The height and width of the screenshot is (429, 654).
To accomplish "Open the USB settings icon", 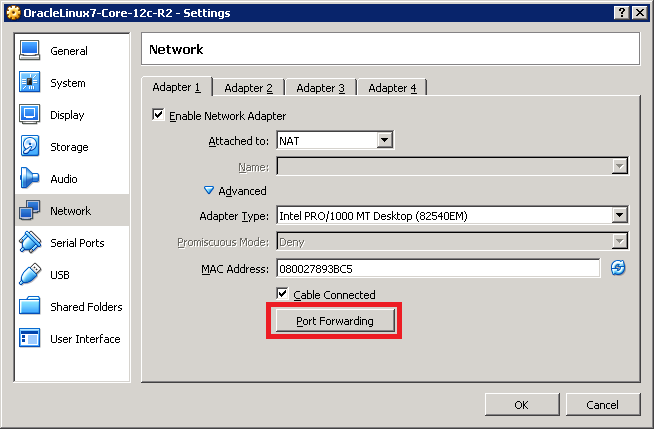I will point(29,275).
